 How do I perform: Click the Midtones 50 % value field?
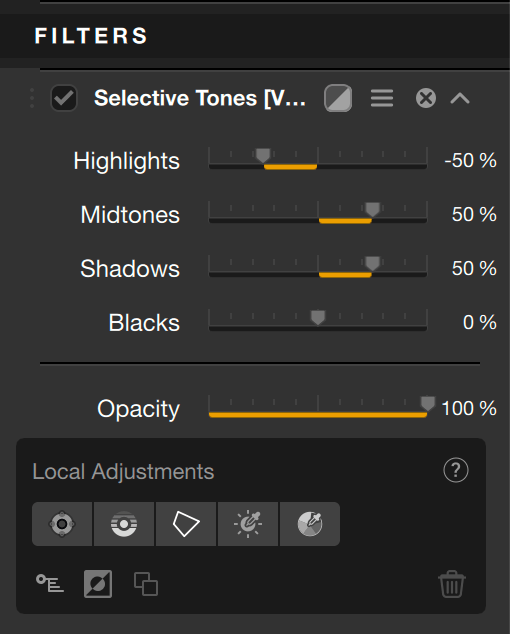[474, 214]
